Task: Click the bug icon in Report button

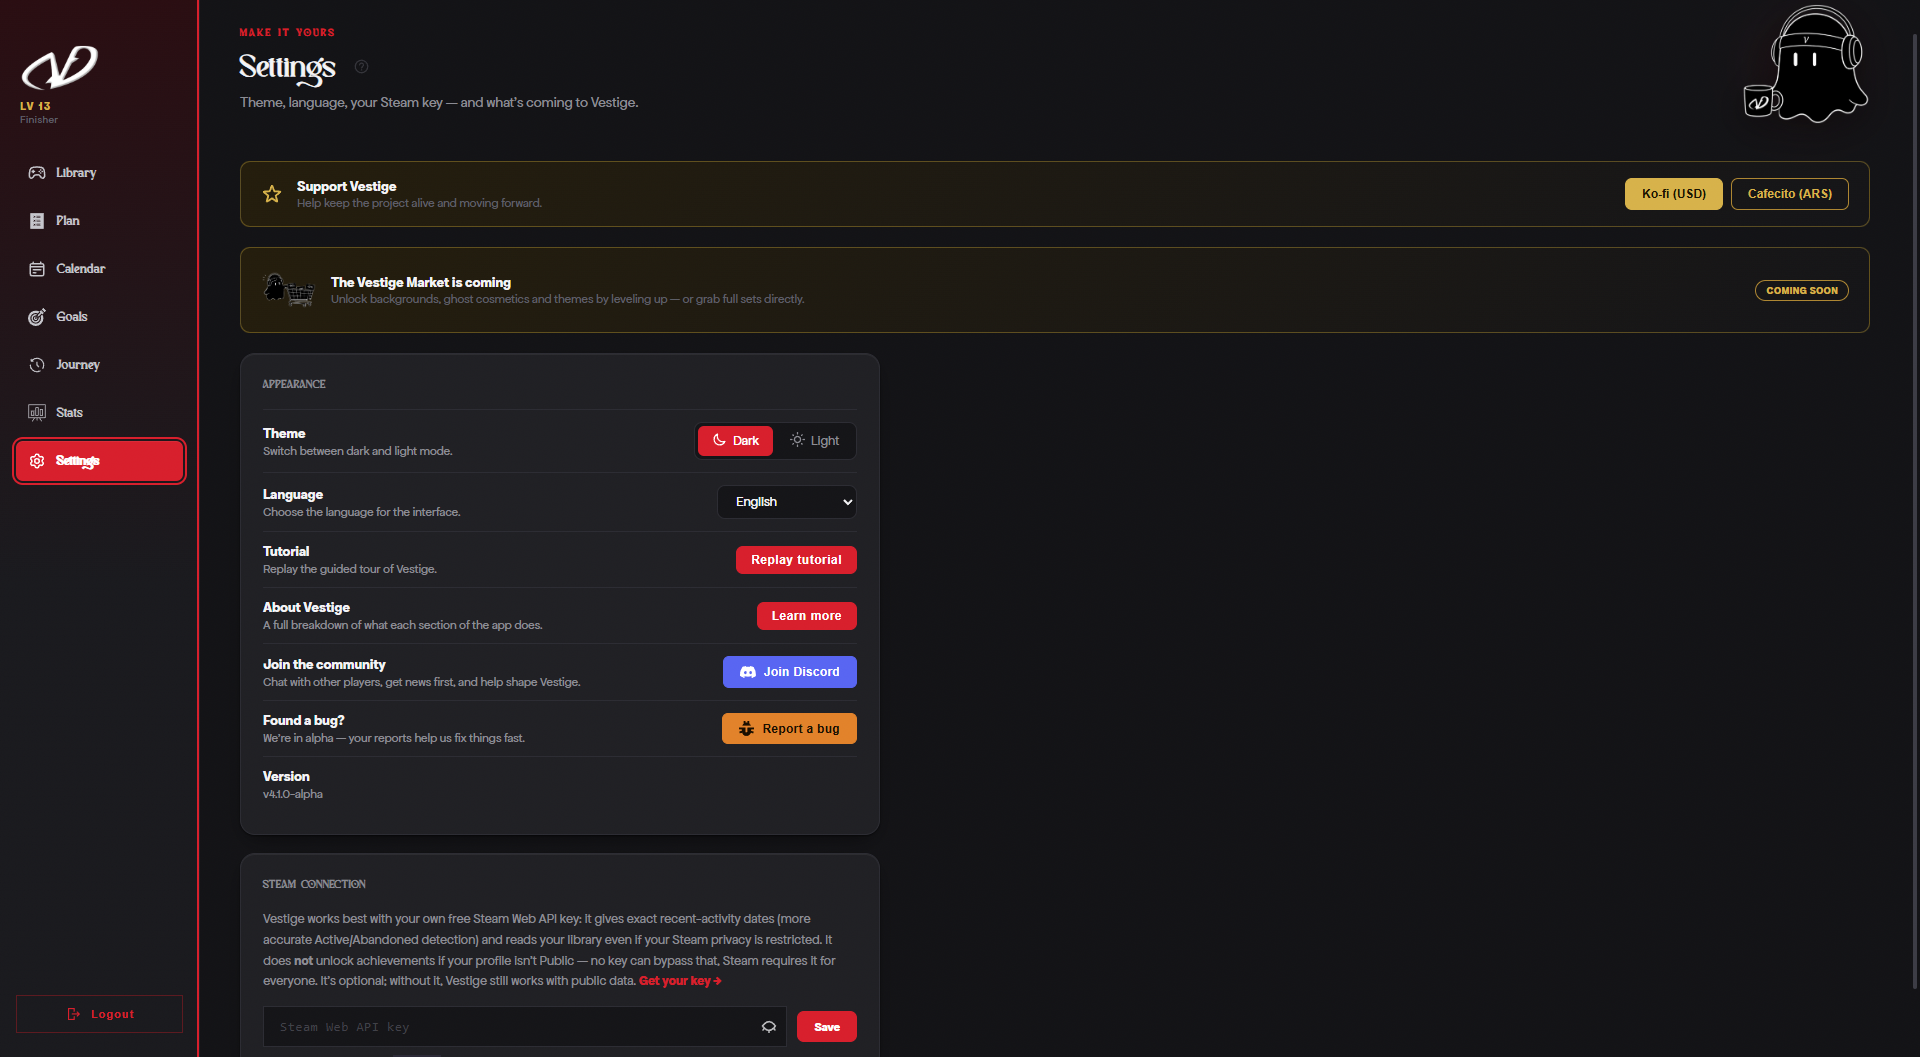Action: (746, 729)
